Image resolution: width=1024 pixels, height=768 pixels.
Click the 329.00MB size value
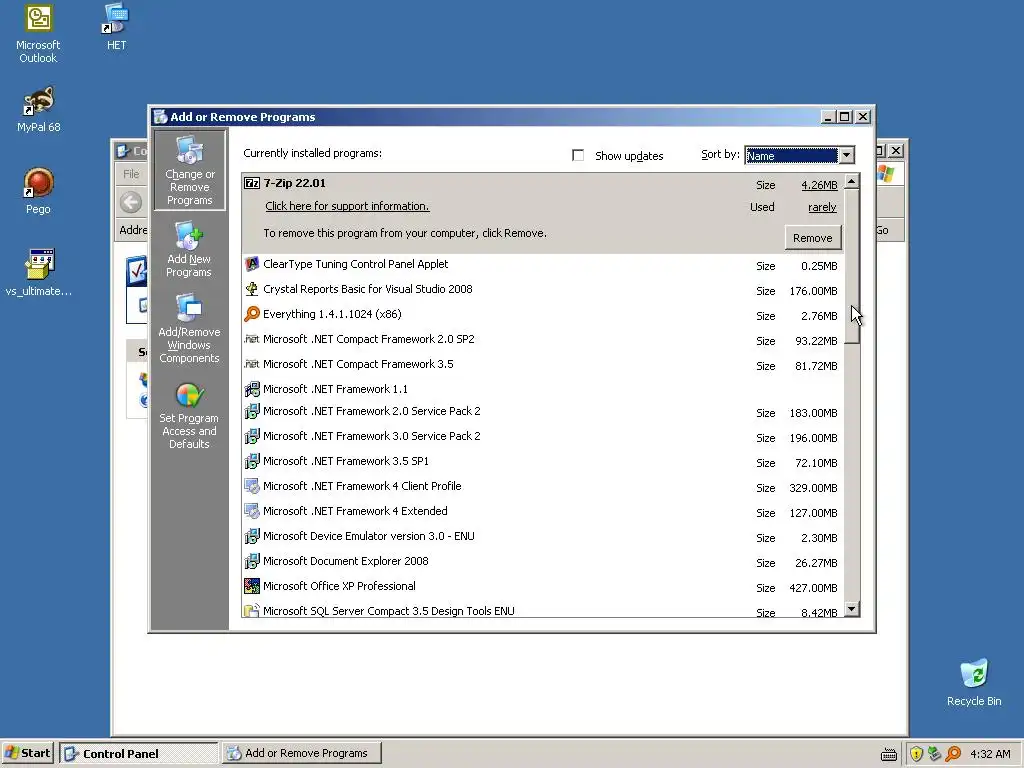[x=813, y=488]
